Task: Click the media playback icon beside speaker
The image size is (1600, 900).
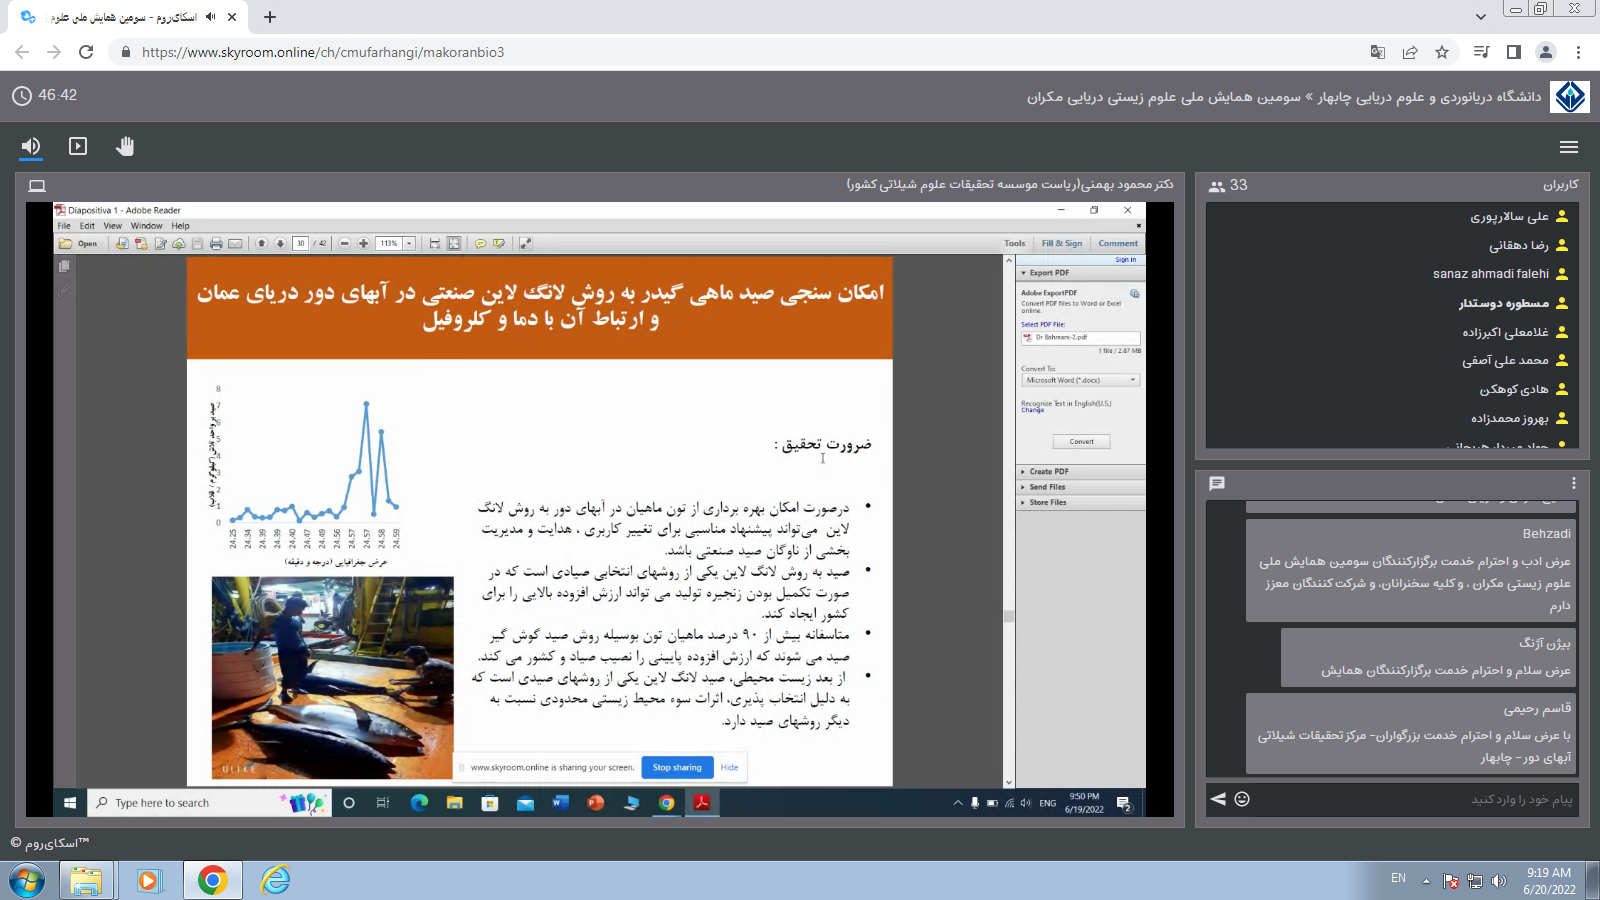Action: (78, 146)
